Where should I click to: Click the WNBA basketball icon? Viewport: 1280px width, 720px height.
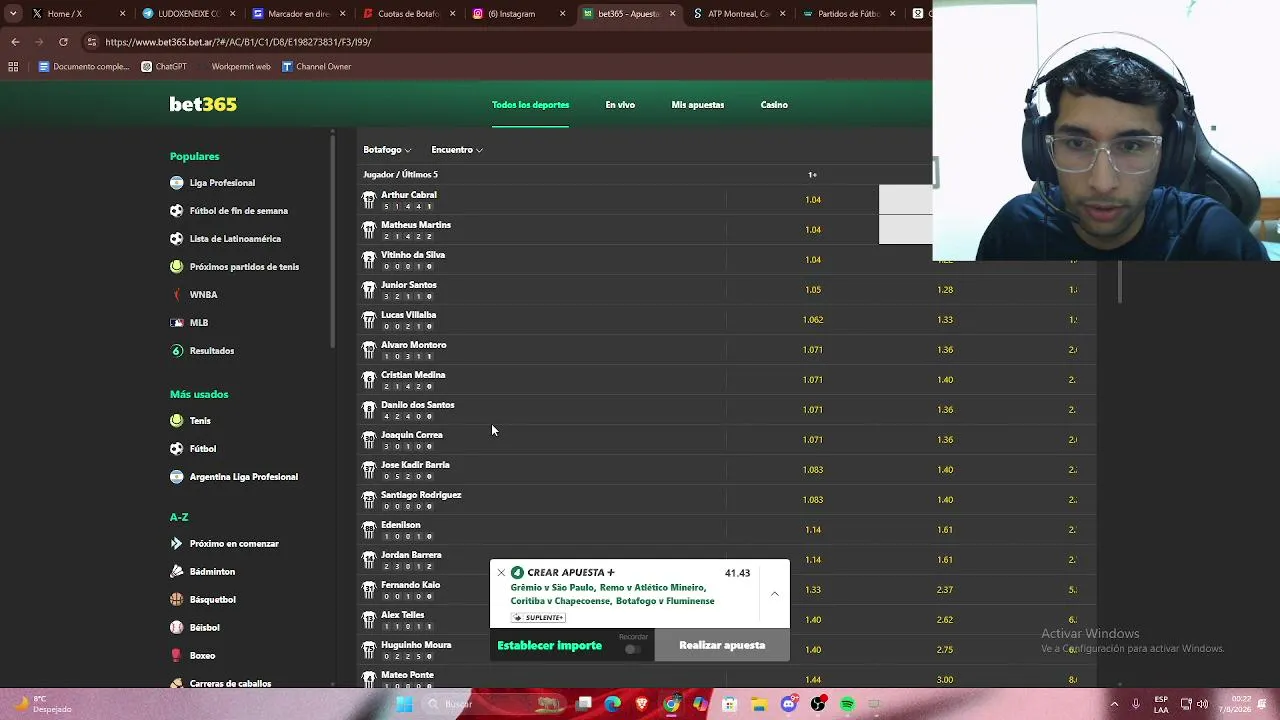[x=177, y=295]
